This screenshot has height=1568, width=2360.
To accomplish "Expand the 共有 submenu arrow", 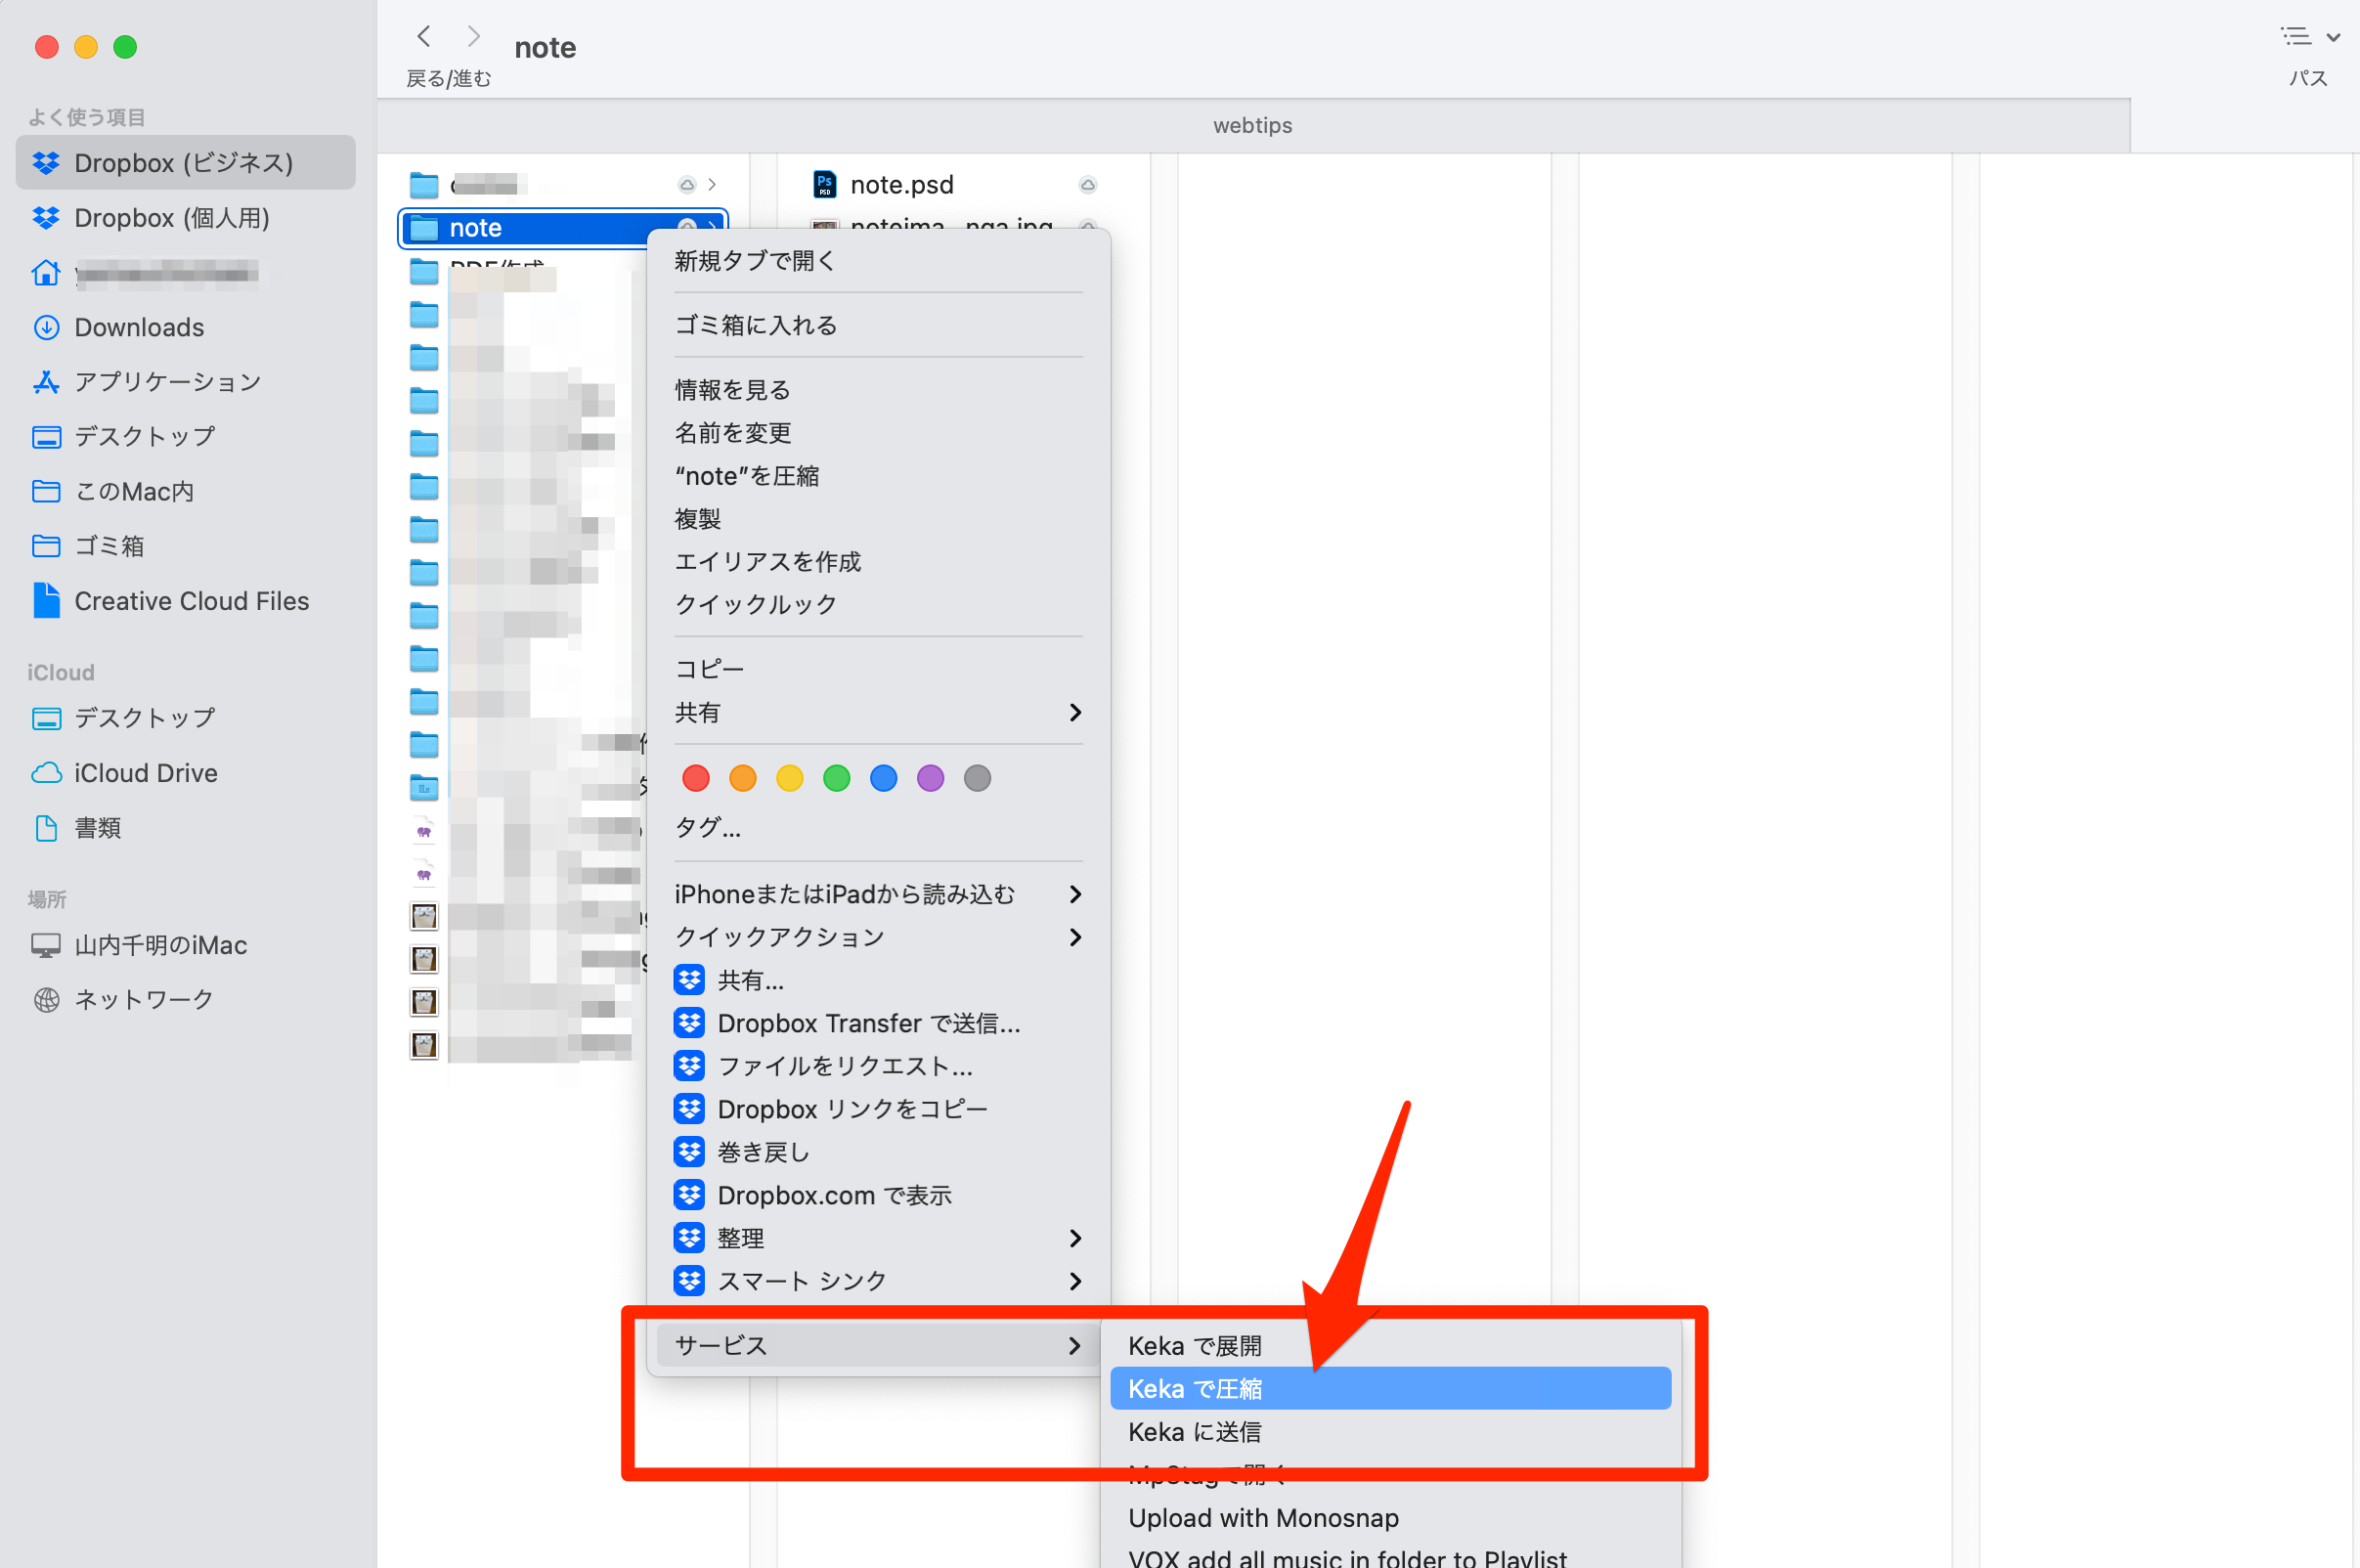I will tap(1075, 712).
